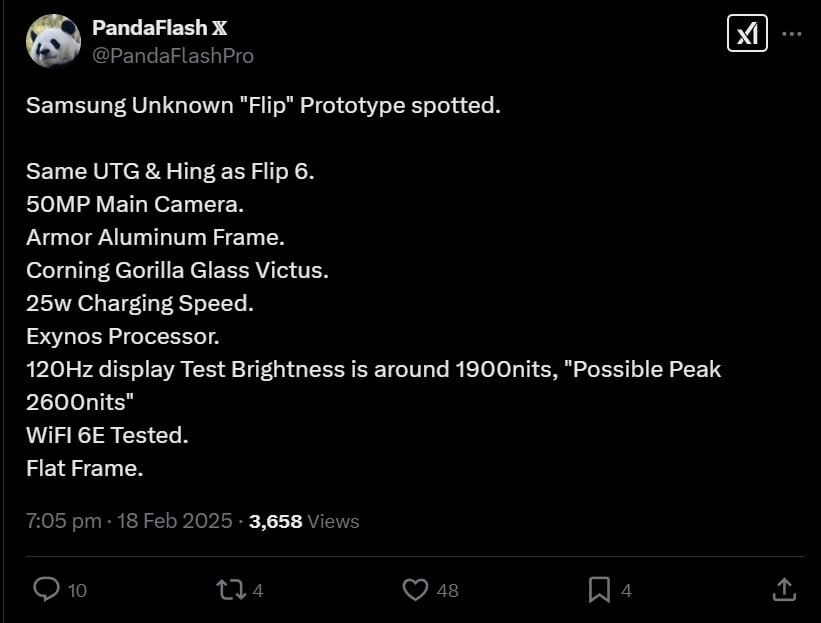This screenshot has width=821, height=623.
Task: Open the share post arrow icon
Action: tap(785, 590)
